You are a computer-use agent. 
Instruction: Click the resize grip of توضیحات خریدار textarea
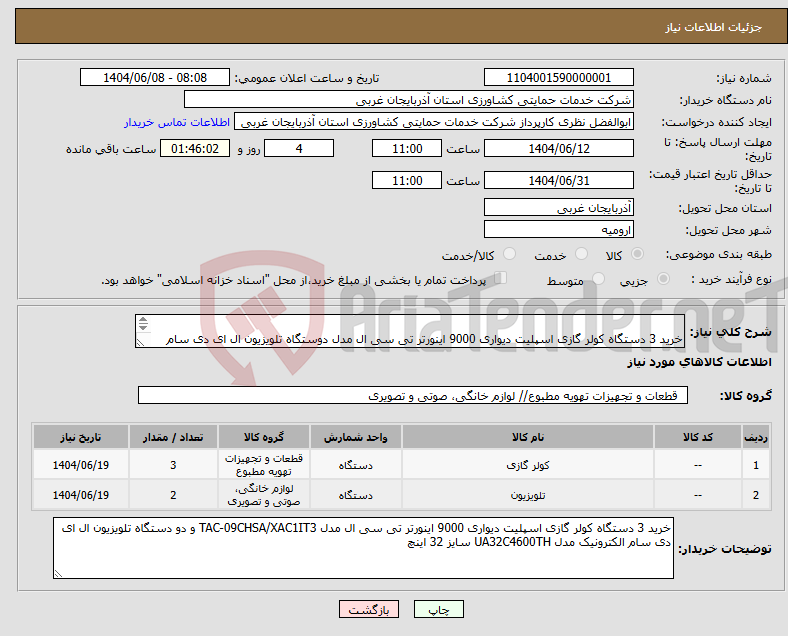58,574
